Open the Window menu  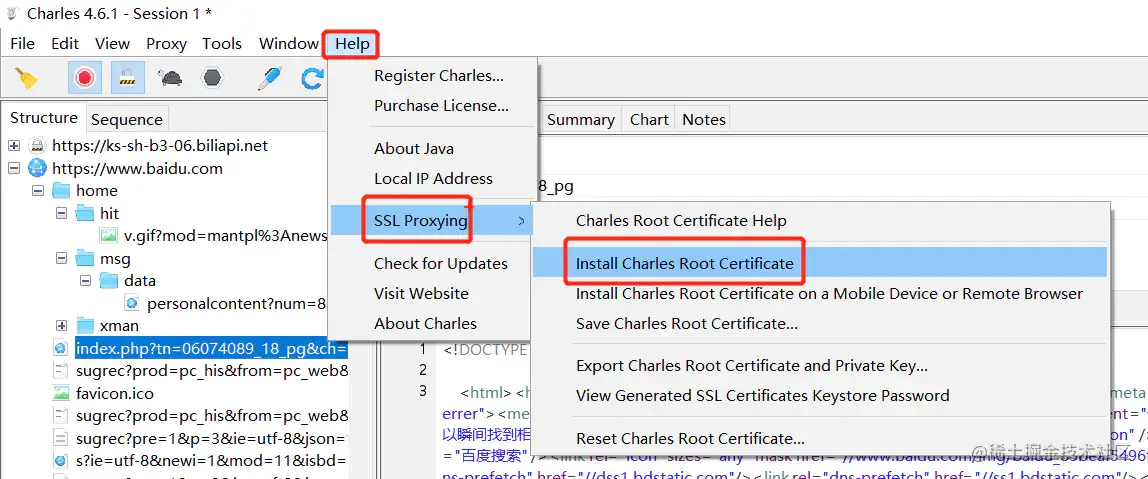point(288,44)
